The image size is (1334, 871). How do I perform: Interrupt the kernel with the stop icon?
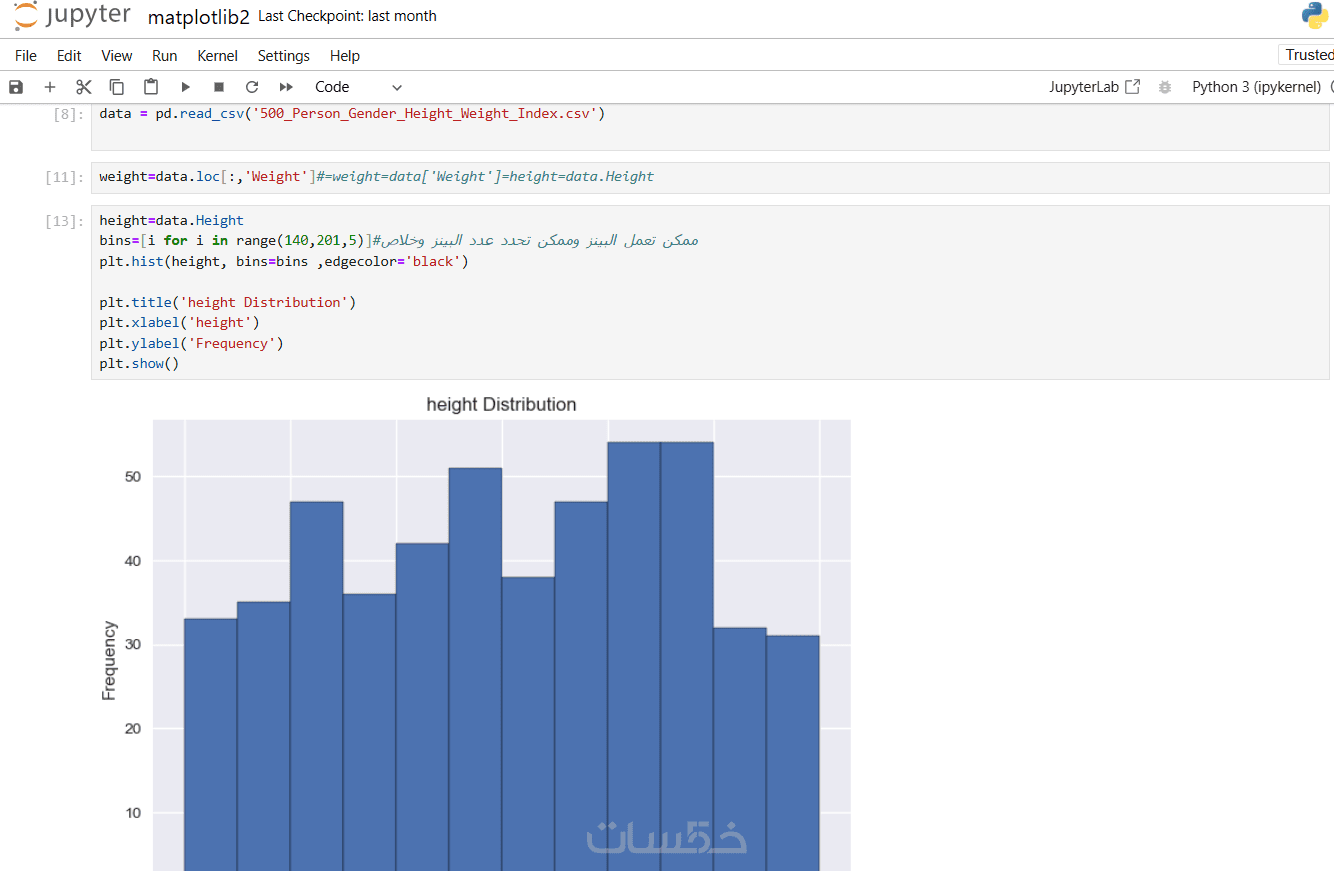219,87
